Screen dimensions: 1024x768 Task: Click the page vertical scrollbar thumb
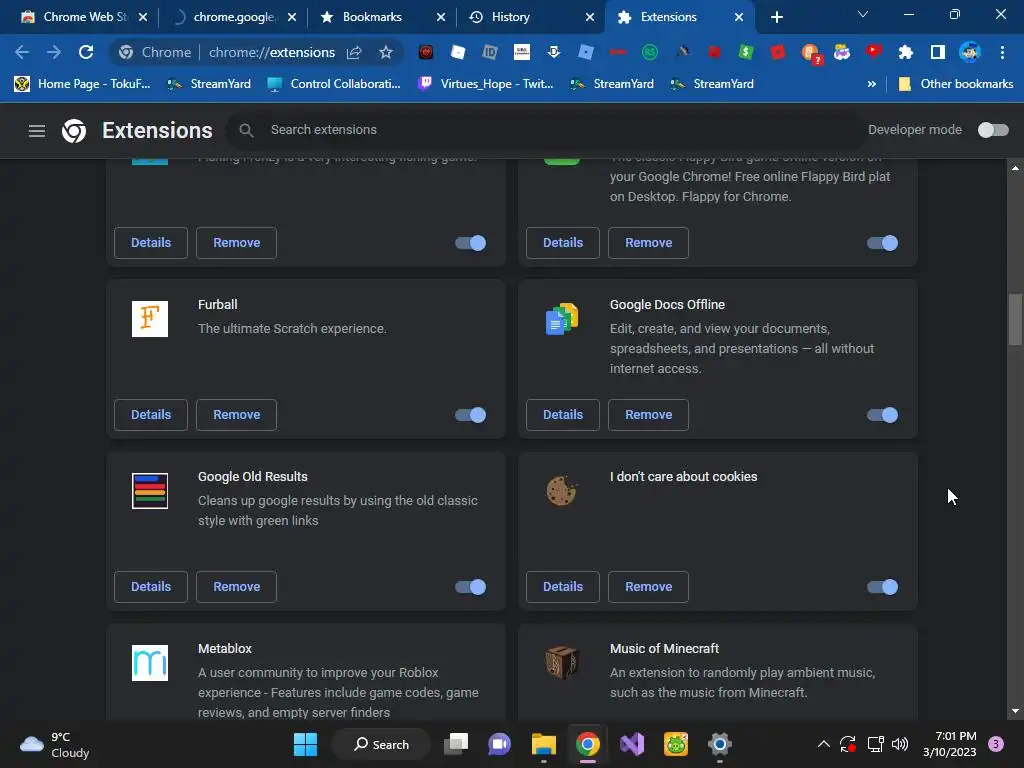click(x=1015, y=319)
